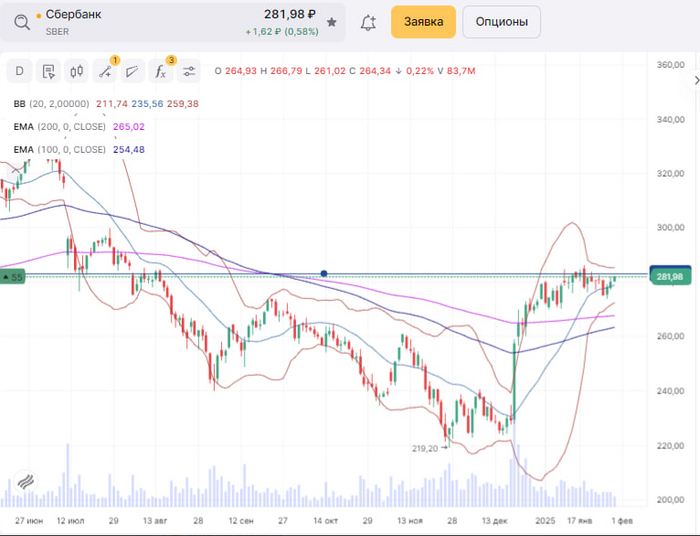700x536 pixels.
Task: Open D timeframe selector
Action: click(x=19, y=71)
